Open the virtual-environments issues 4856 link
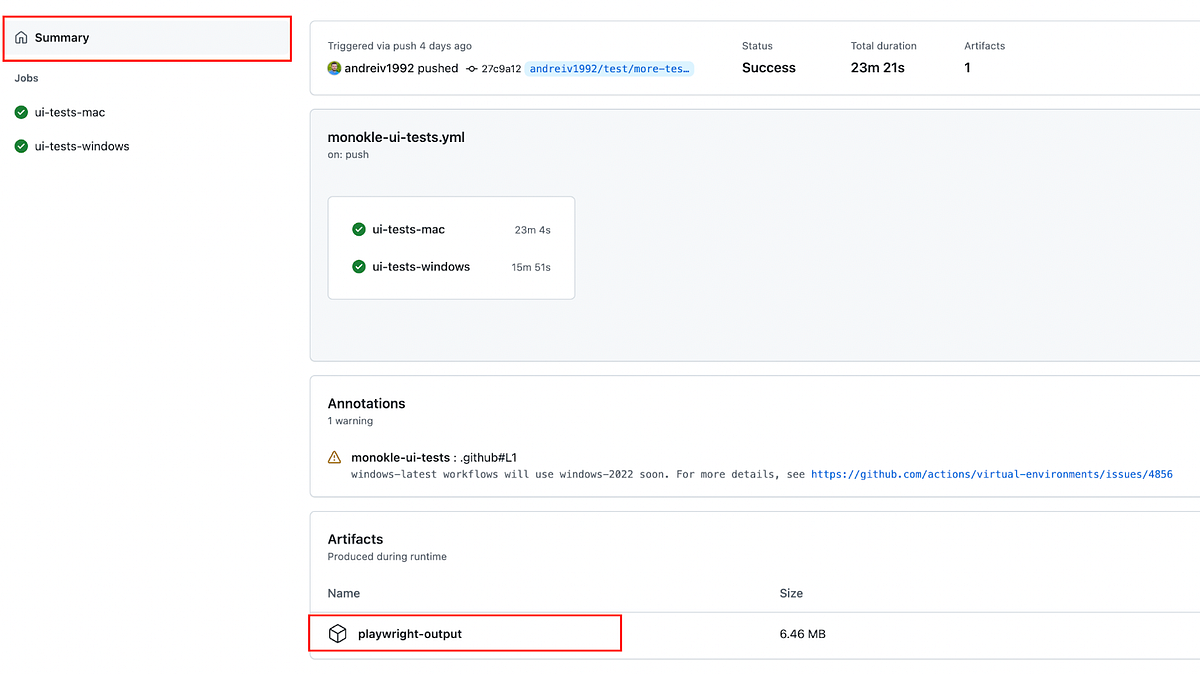Screen dimensions: 1200x674 [x=991, y=474]
